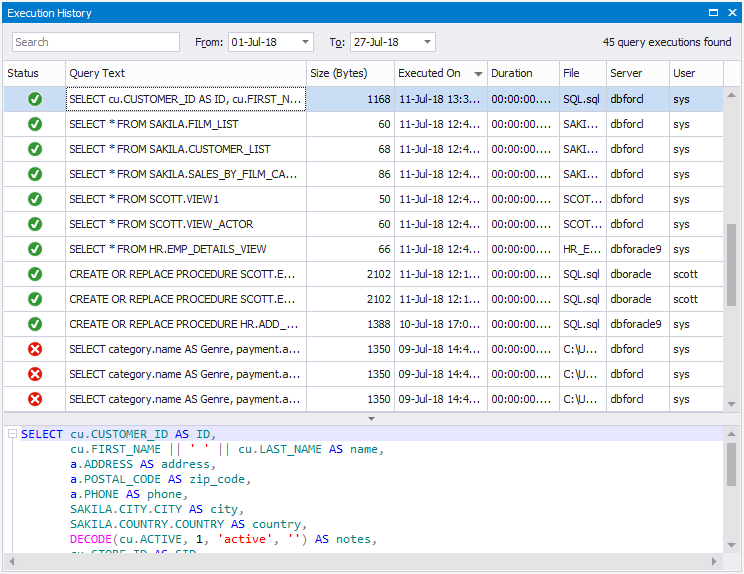Click the green check icon for SCOTT.VIEW_ACTOR query
This screenshot has width=744, height=574.
coord(35,224)
